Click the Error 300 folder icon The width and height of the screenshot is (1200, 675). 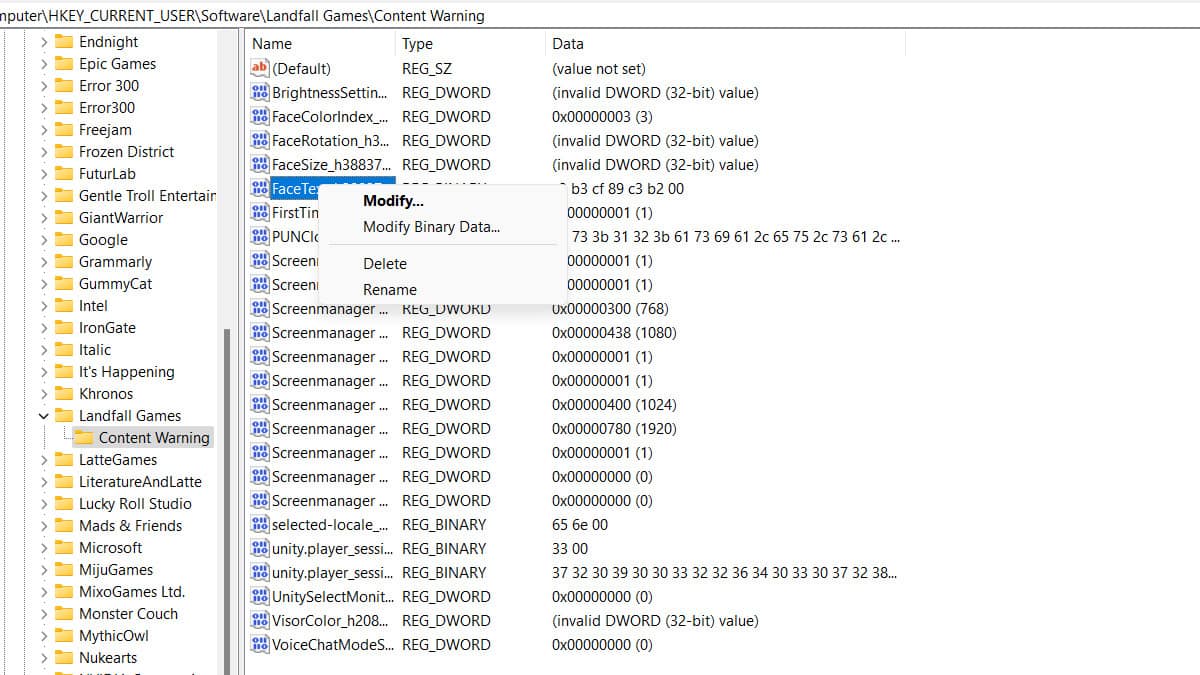(x=64, y=86)
